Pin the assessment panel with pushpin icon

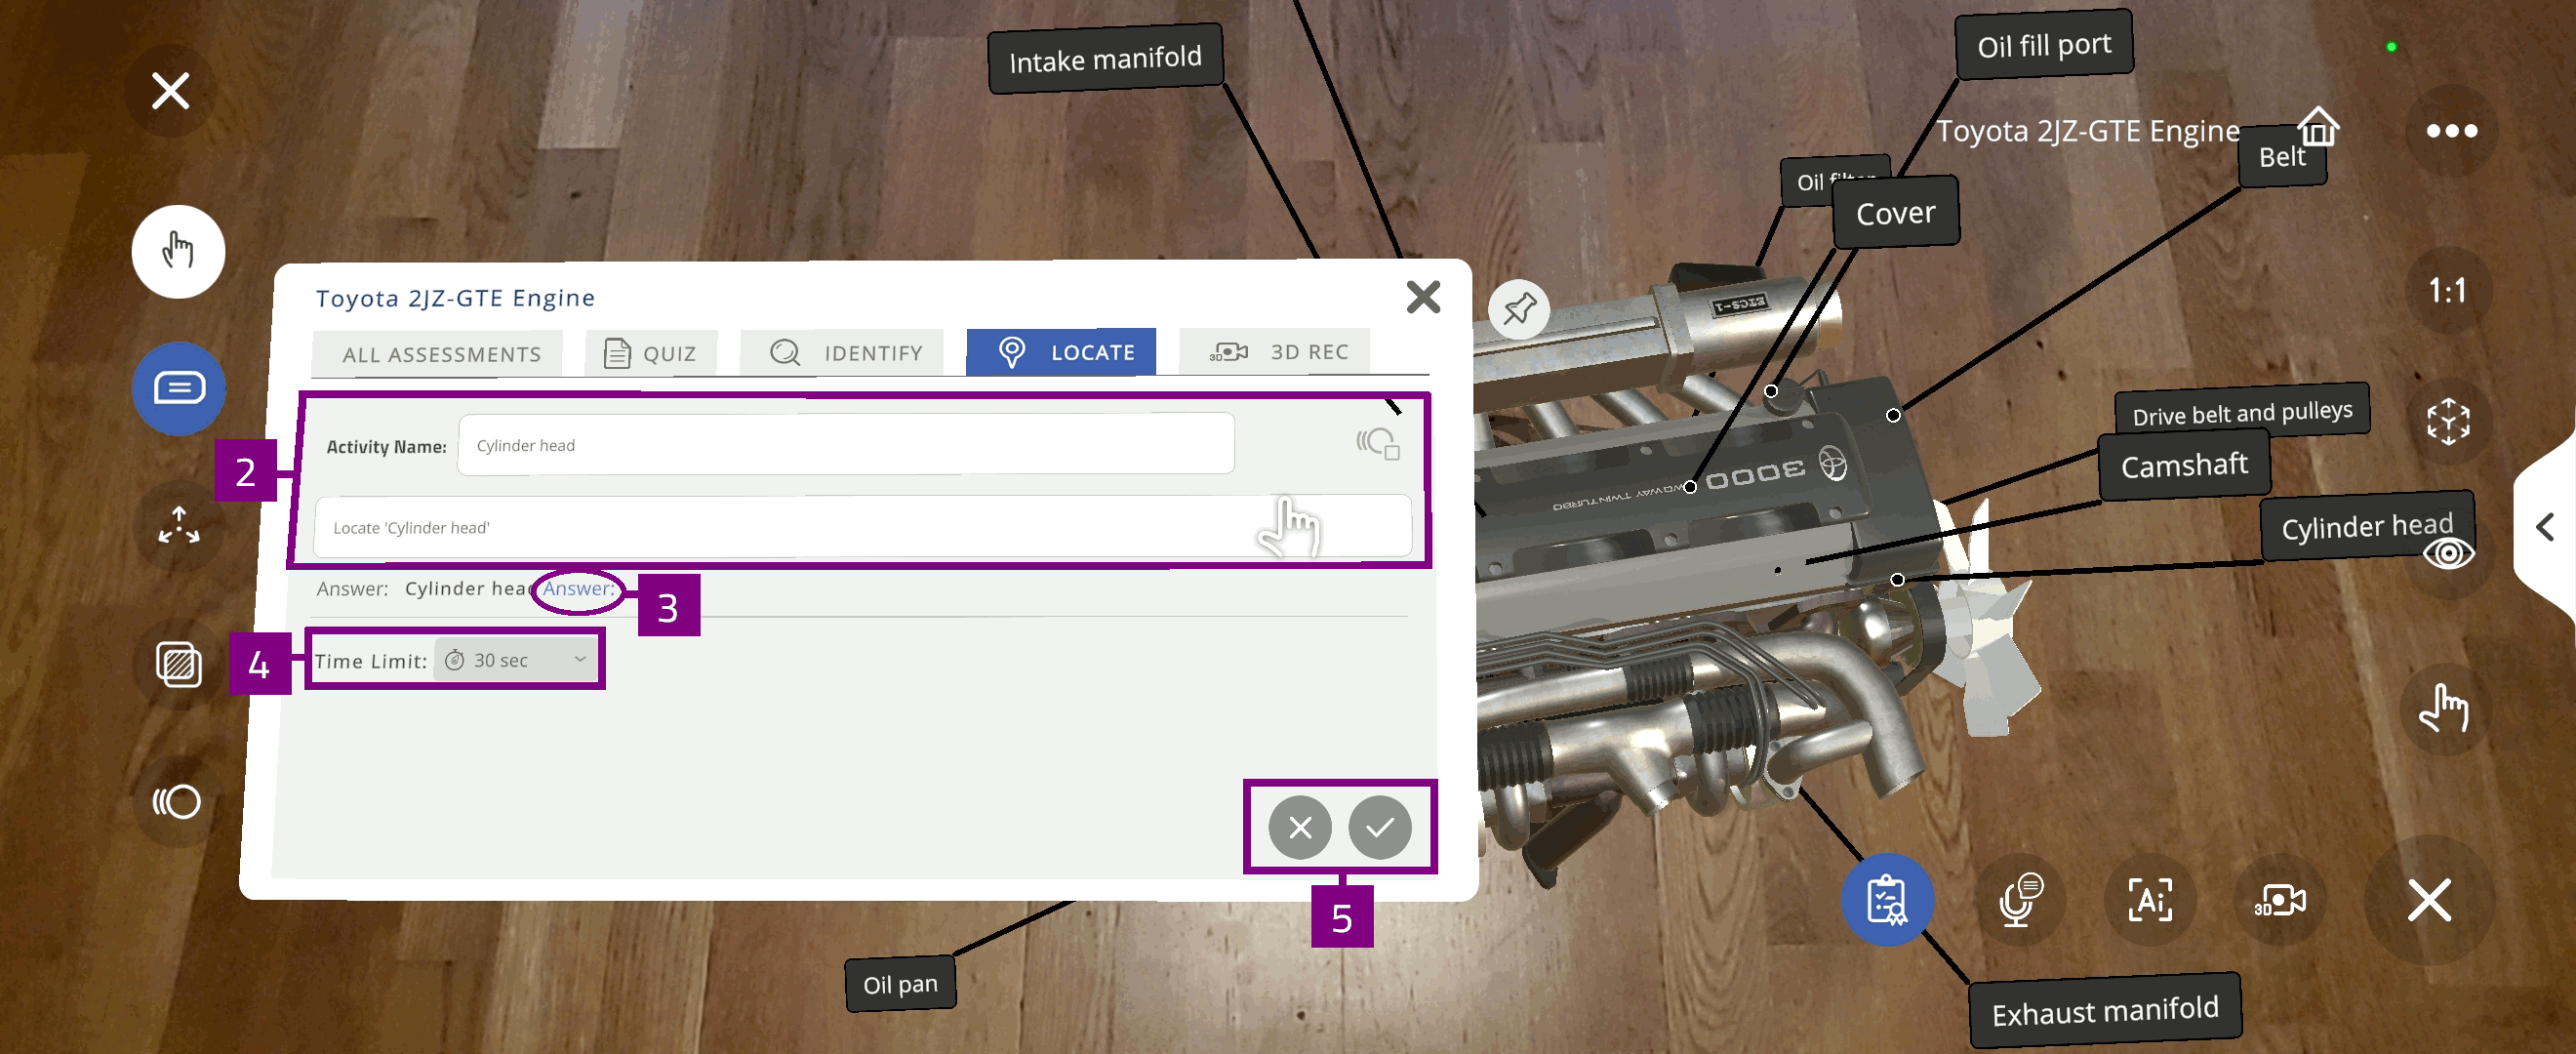1518,309
